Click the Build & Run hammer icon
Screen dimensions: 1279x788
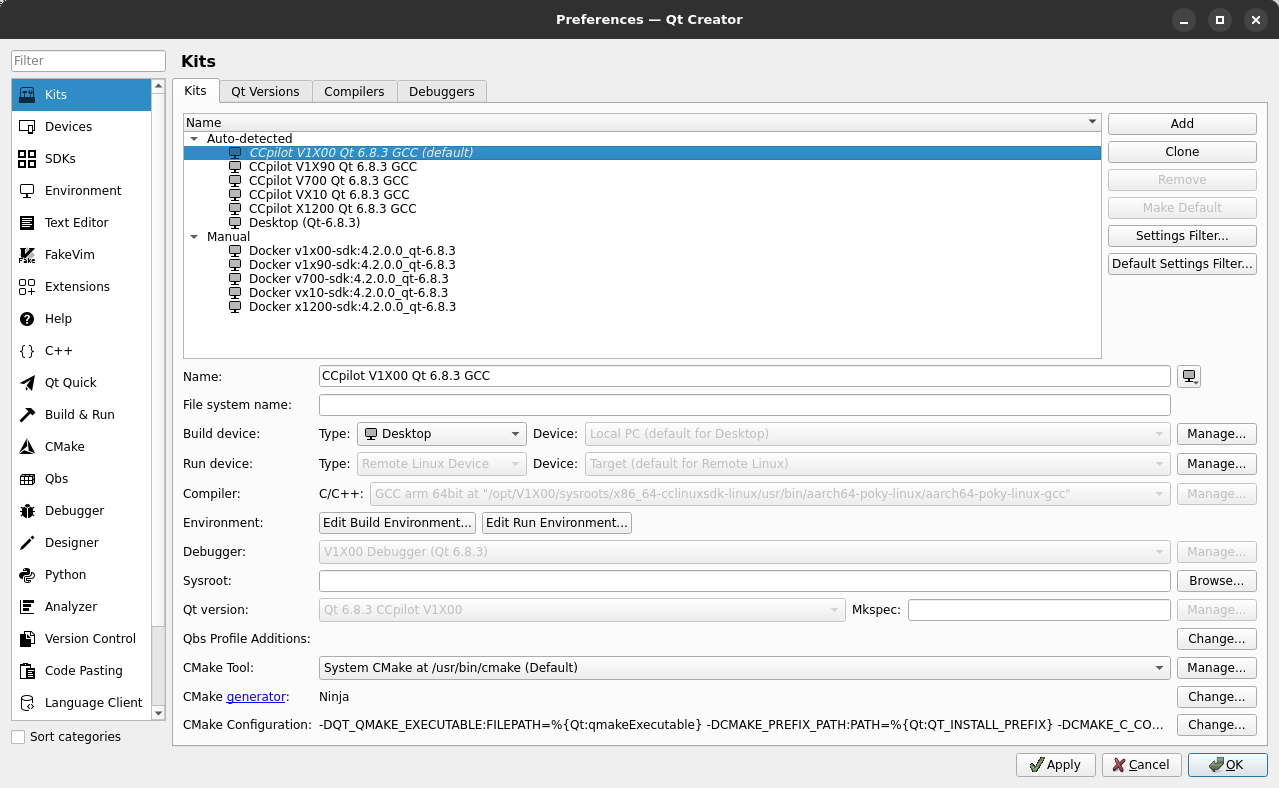click(27, 415)
